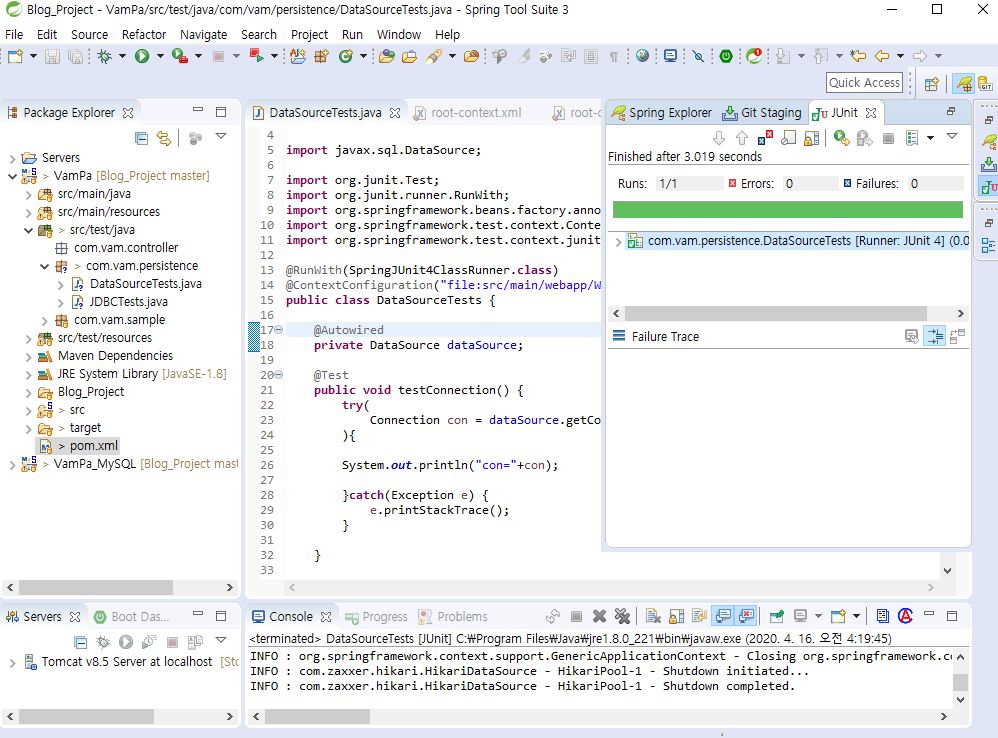This screenshot has width=998, height=738.
Task: Click the Open Perspective icon
Action: tap(932, 83)
